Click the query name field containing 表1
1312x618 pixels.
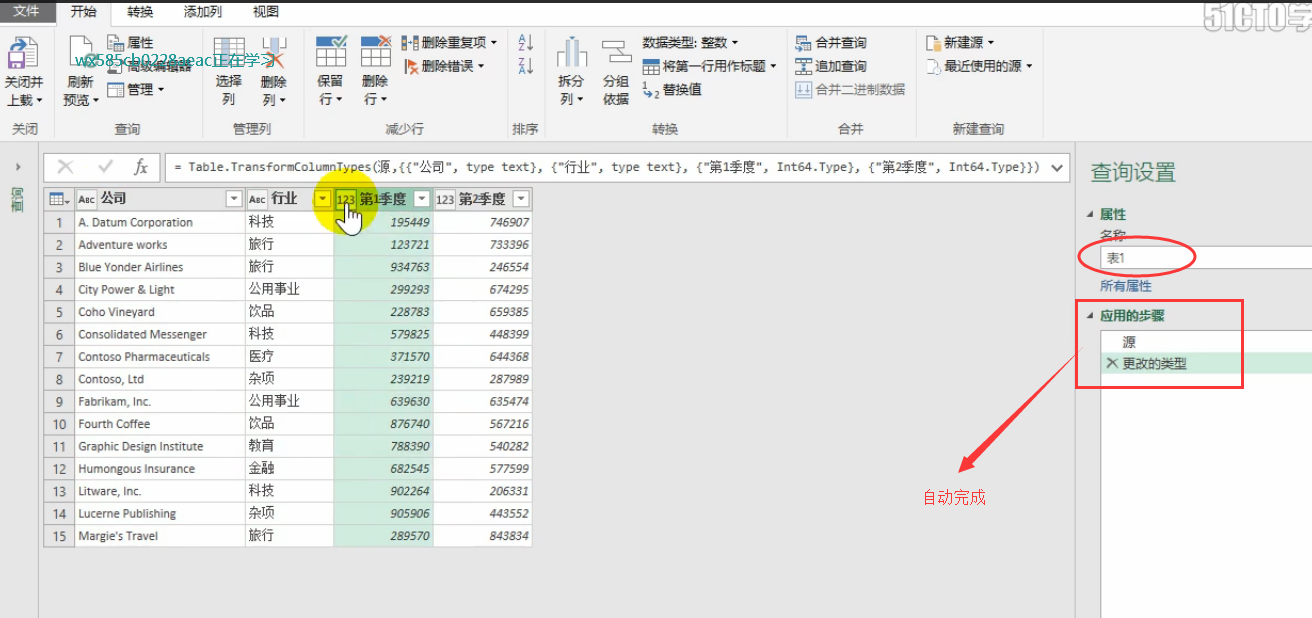tap(1205, 258)
